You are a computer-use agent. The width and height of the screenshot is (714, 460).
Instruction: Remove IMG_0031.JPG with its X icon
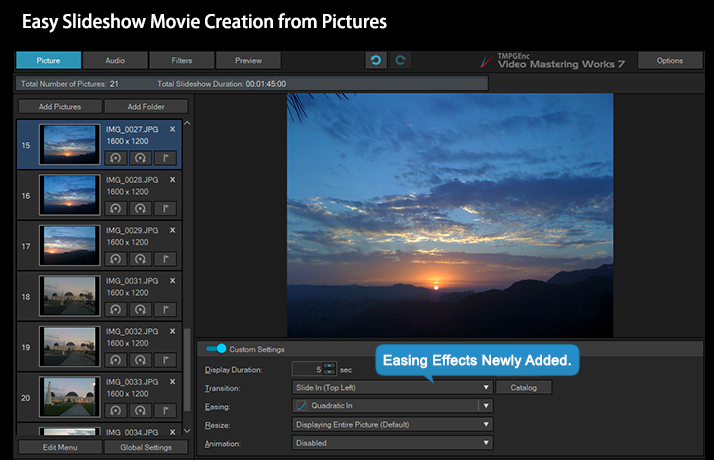pos(173,281)
